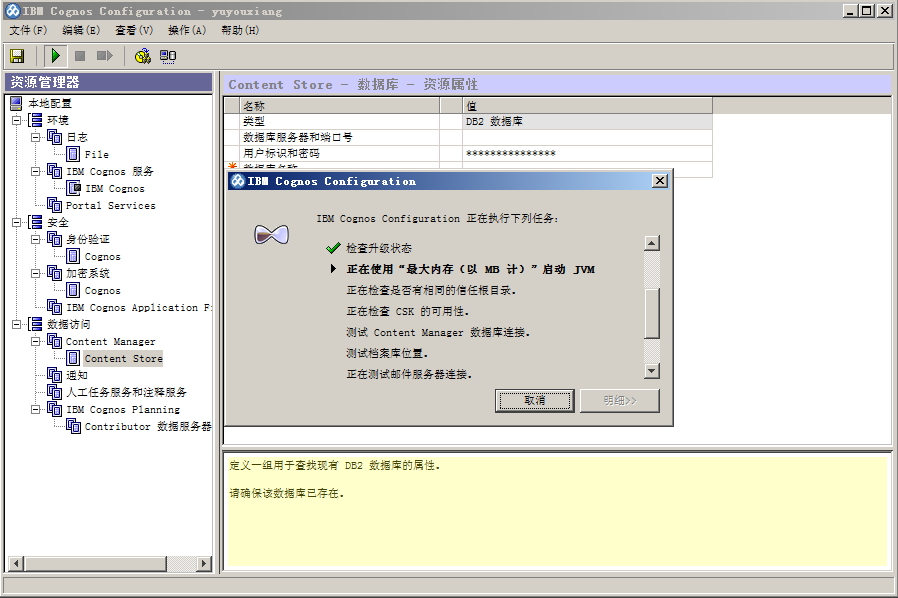Click the task list scroll down arrow
Image resolution: width=898 pixels, height=598 pixels.
pyautogui.click(x=652, y=371)
